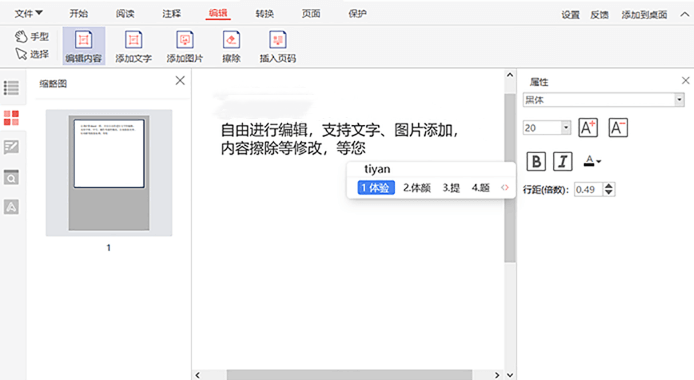Switch to the 保护 tab

(x=357, y=13)
